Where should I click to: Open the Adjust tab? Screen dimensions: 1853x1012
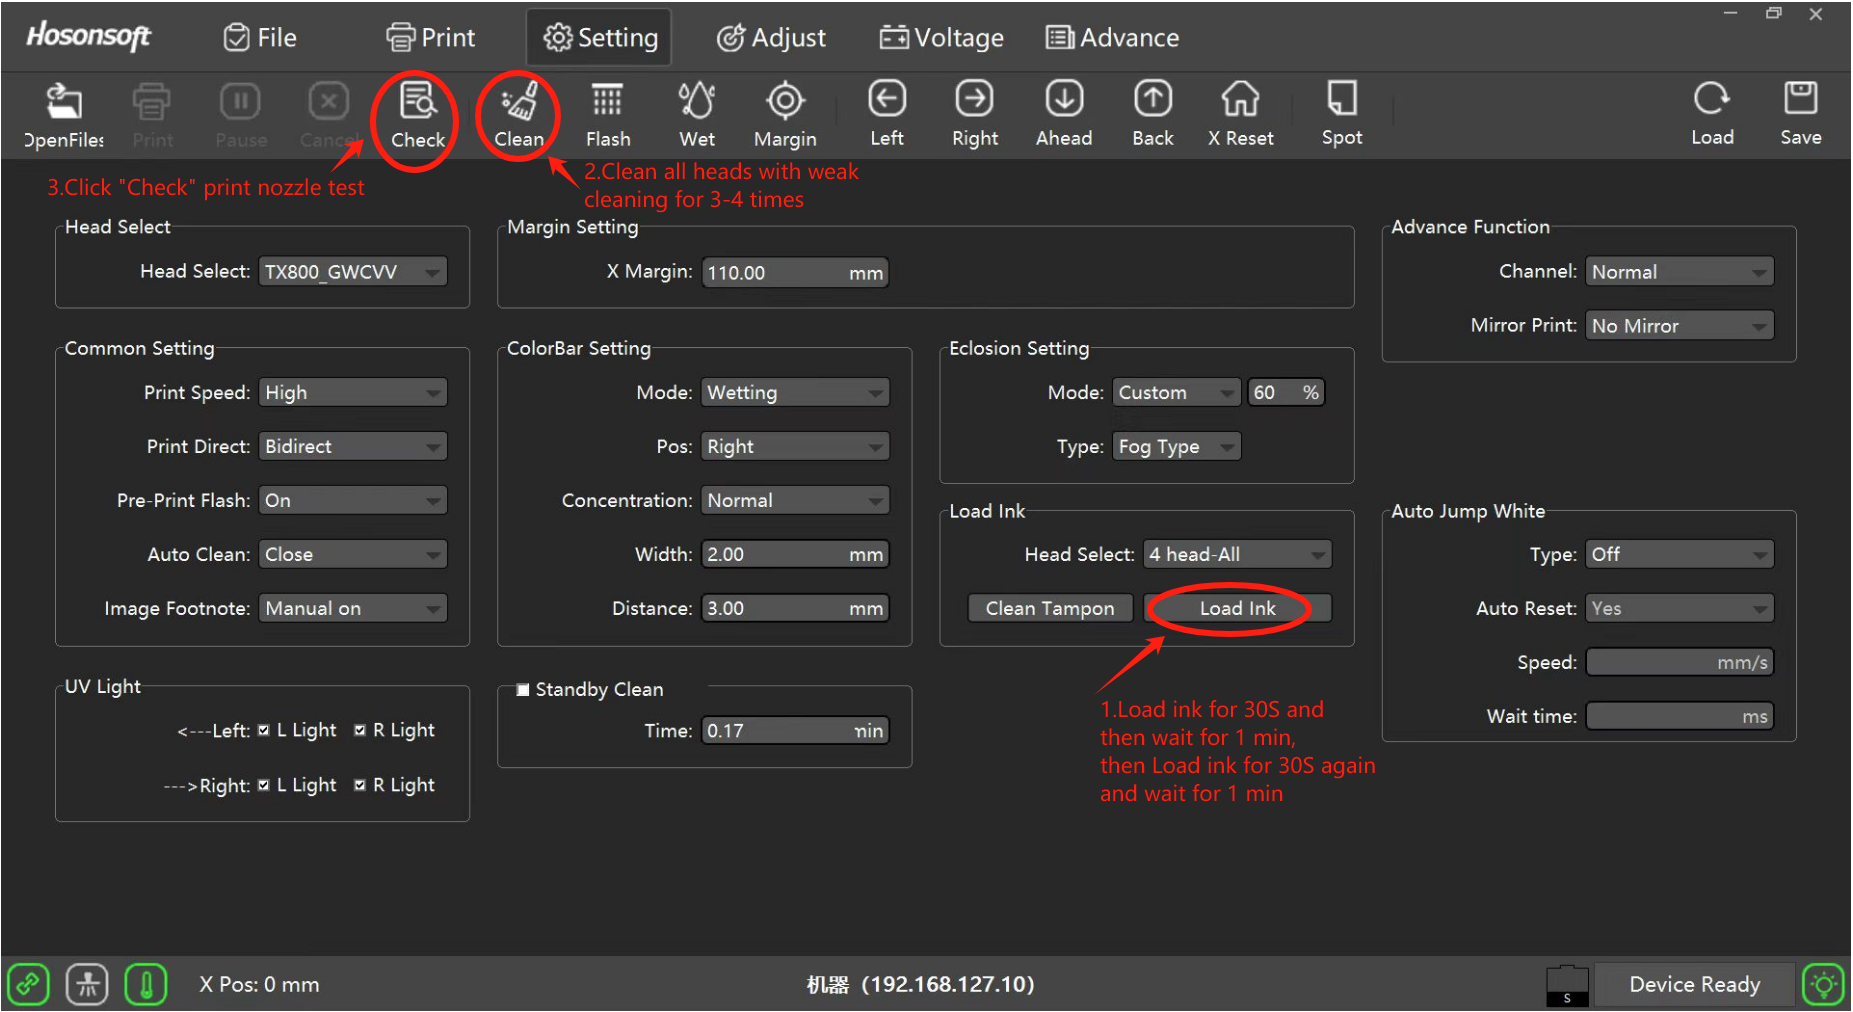(x=771, y=38)
